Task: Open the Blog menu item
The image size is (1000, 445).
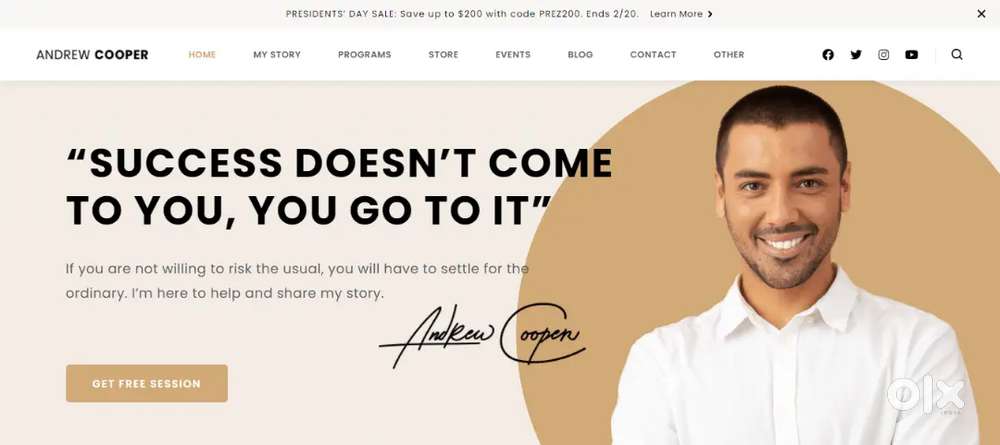Action: click(x=580, y=55)
